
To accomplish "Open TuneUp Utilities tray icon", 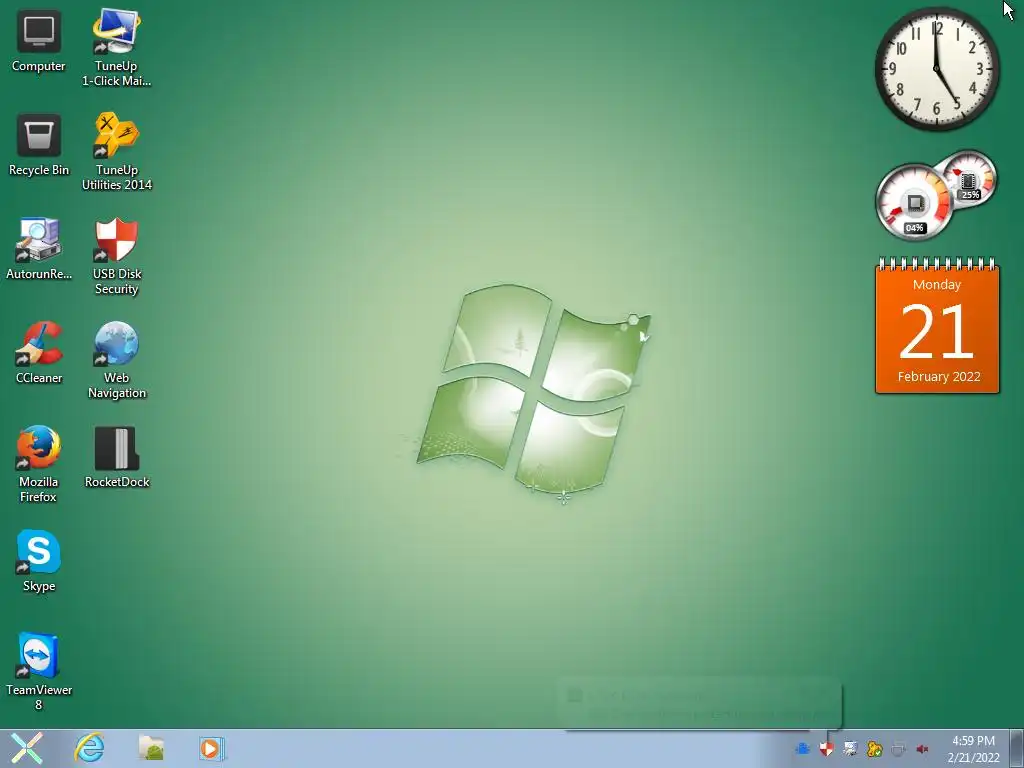I will (874, 748).
